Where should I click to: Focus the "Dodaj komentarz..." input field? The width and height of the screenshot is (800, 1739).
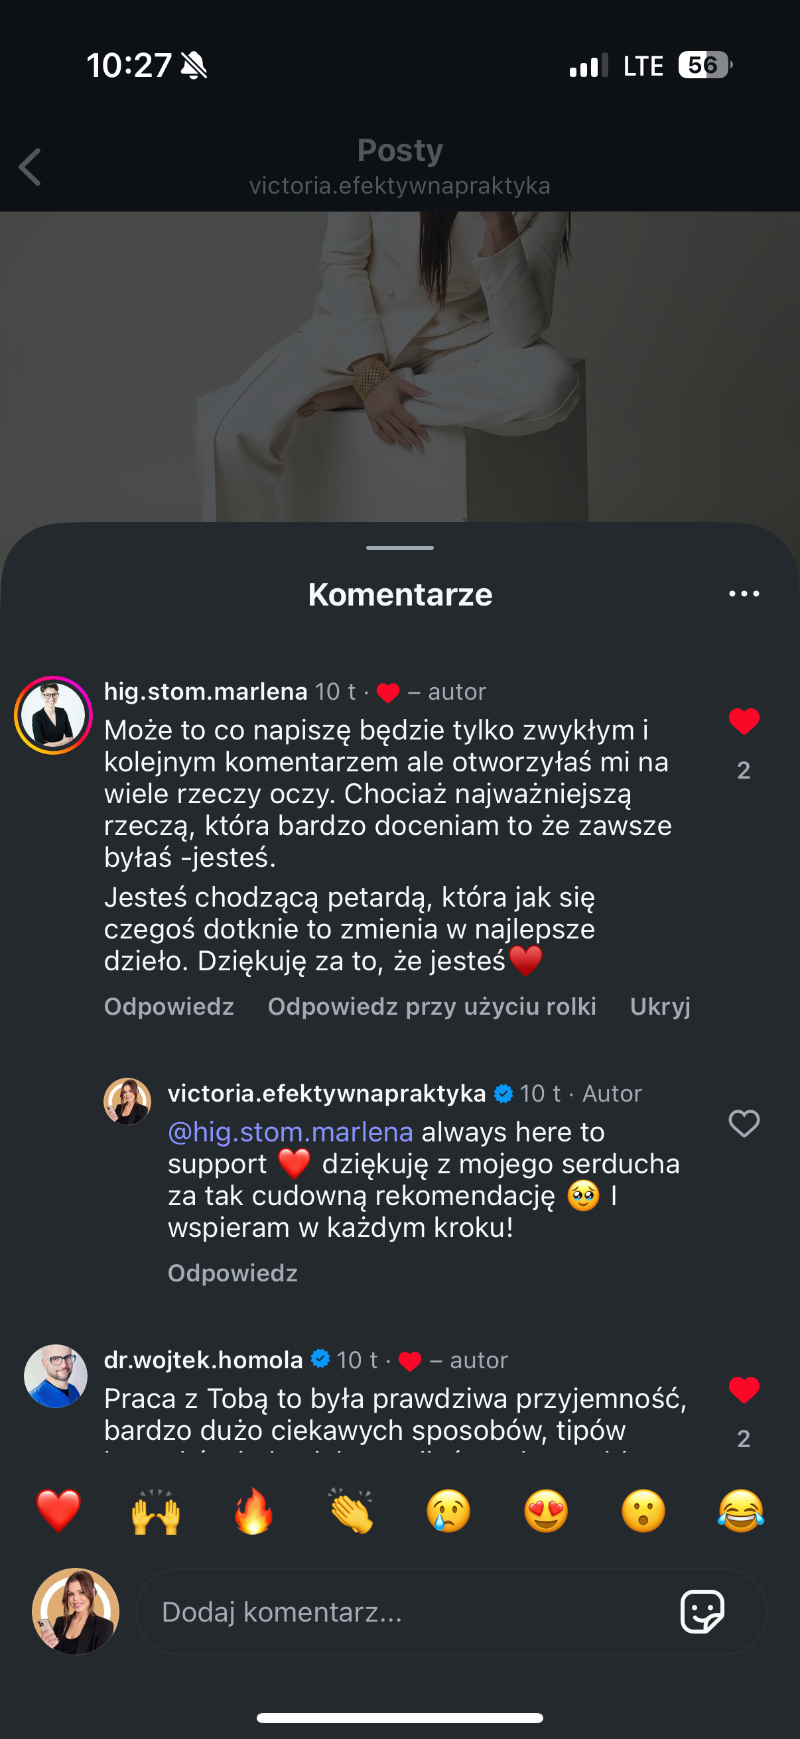pos(400,1612)
